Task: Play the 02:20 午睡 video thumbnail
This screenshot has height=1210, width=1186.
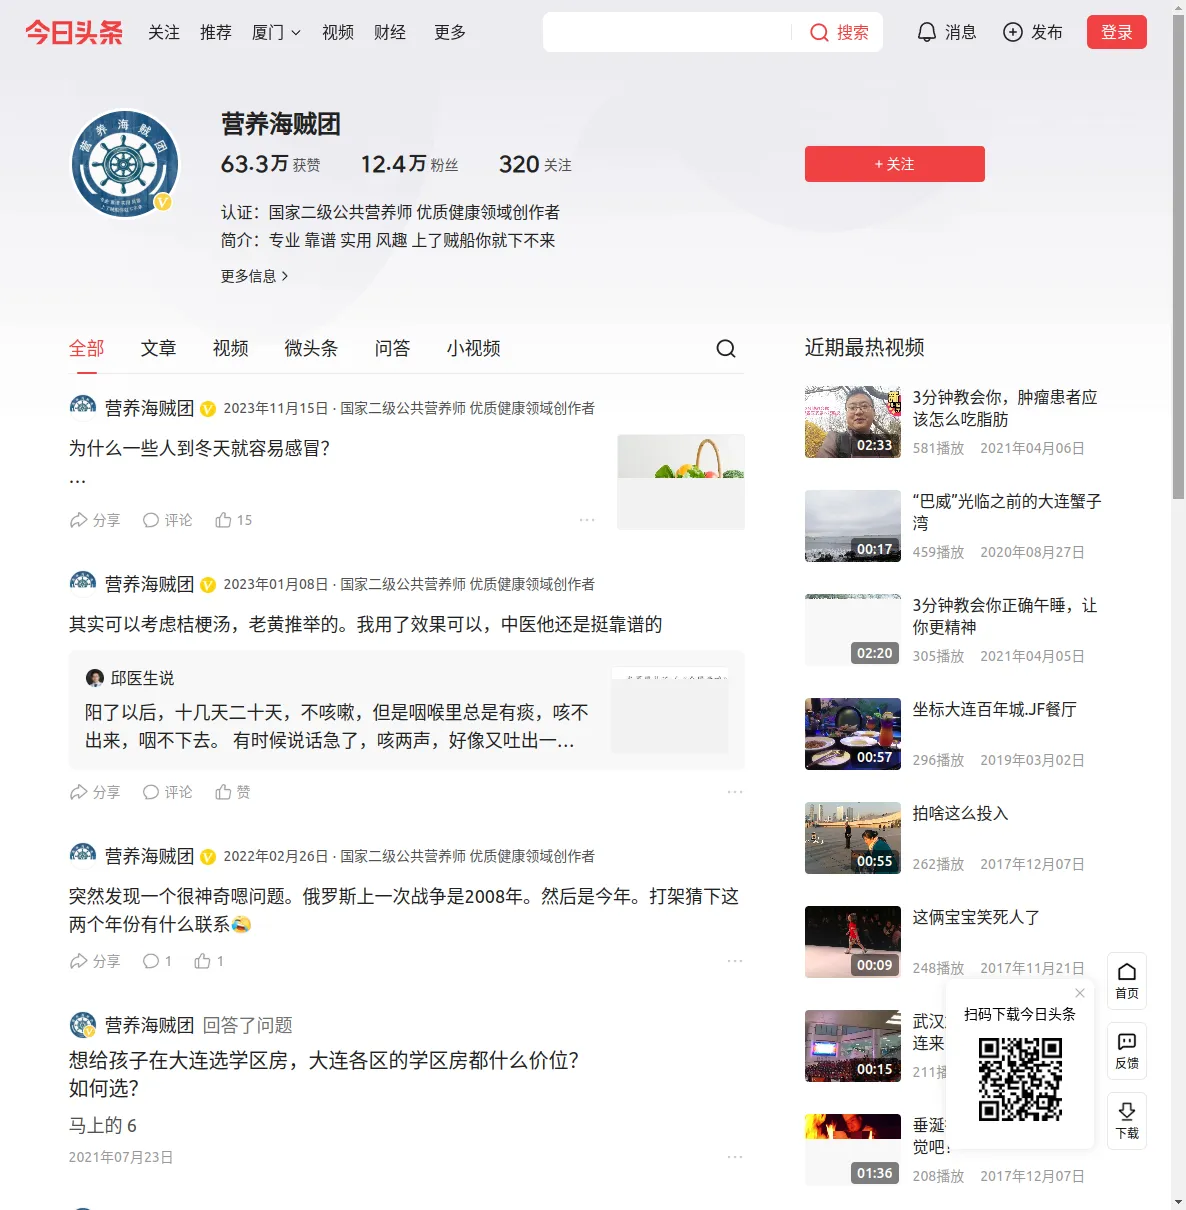Action: [x=853, y=630]
